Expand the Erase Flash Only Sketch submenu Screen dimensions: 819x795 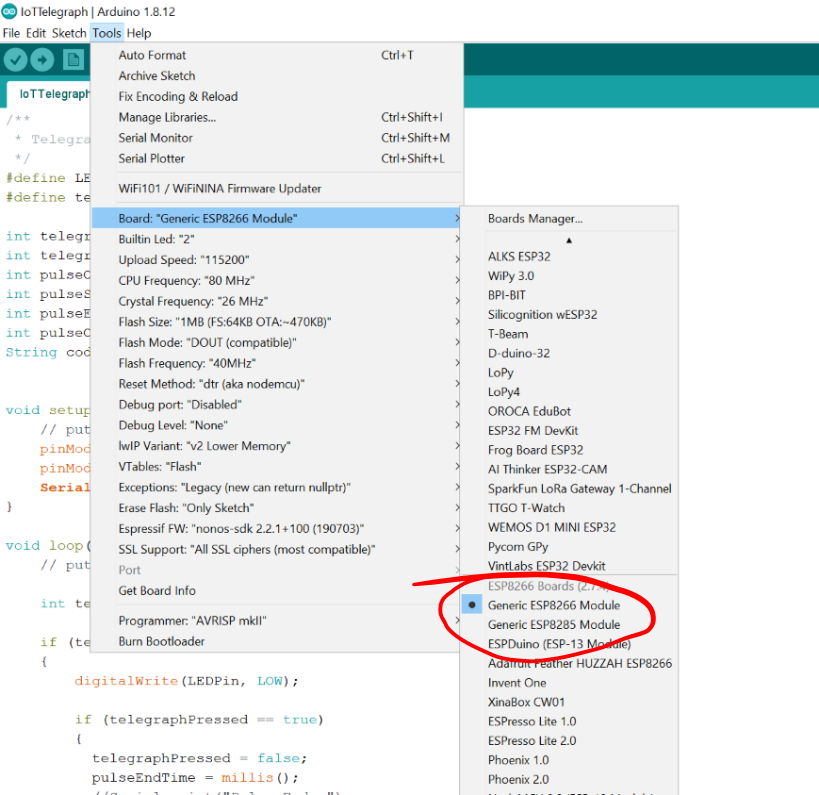tap(277, 508)
